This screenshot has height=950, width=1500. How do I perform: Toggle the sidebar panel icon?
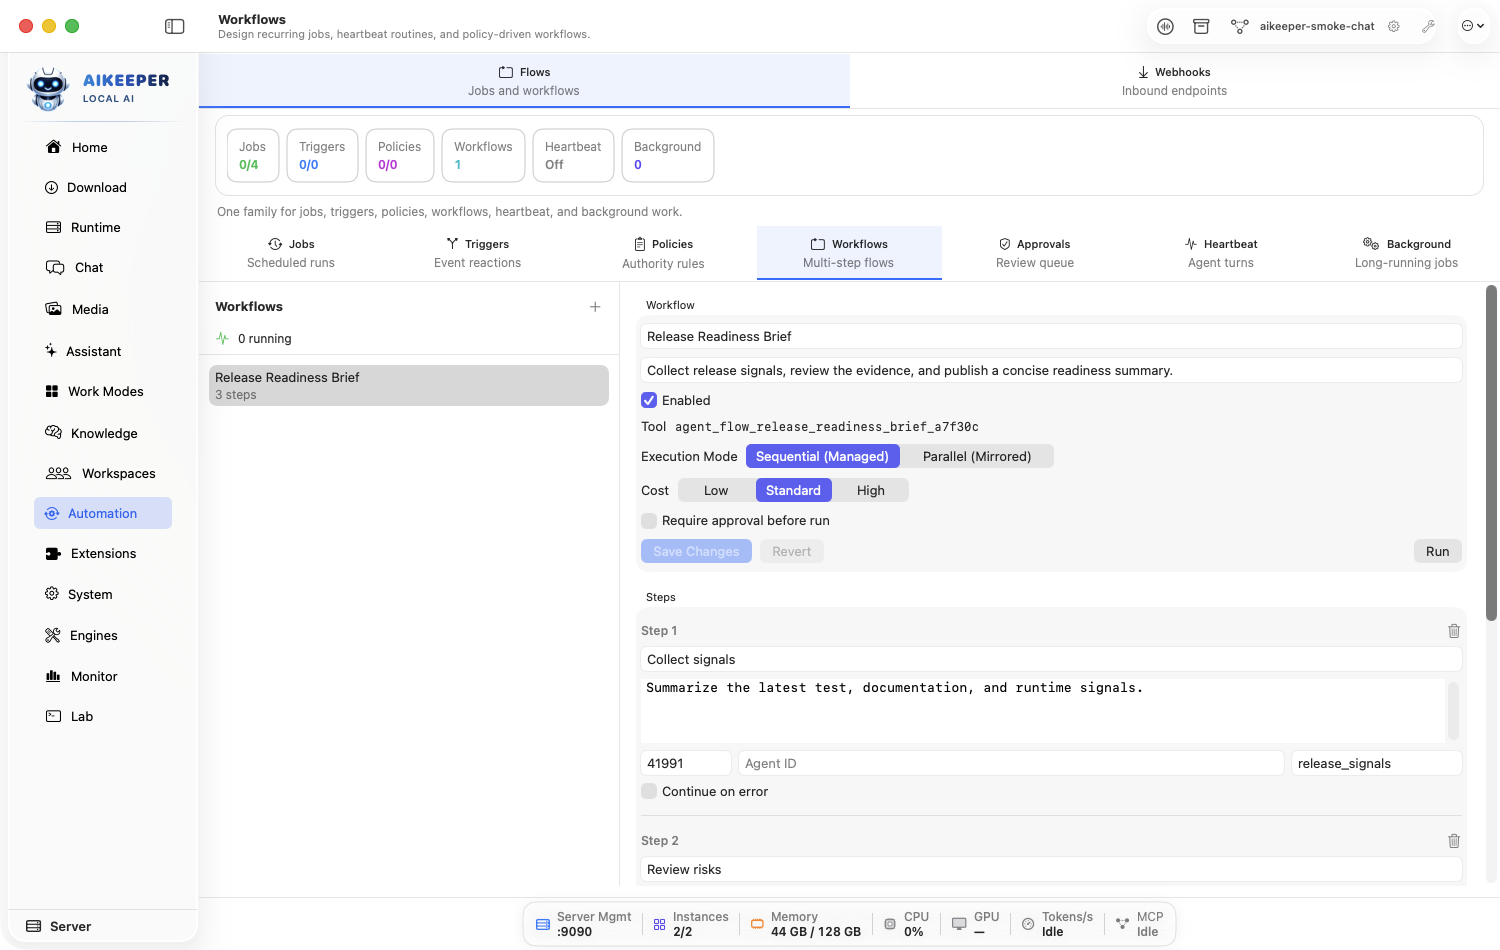175,26
